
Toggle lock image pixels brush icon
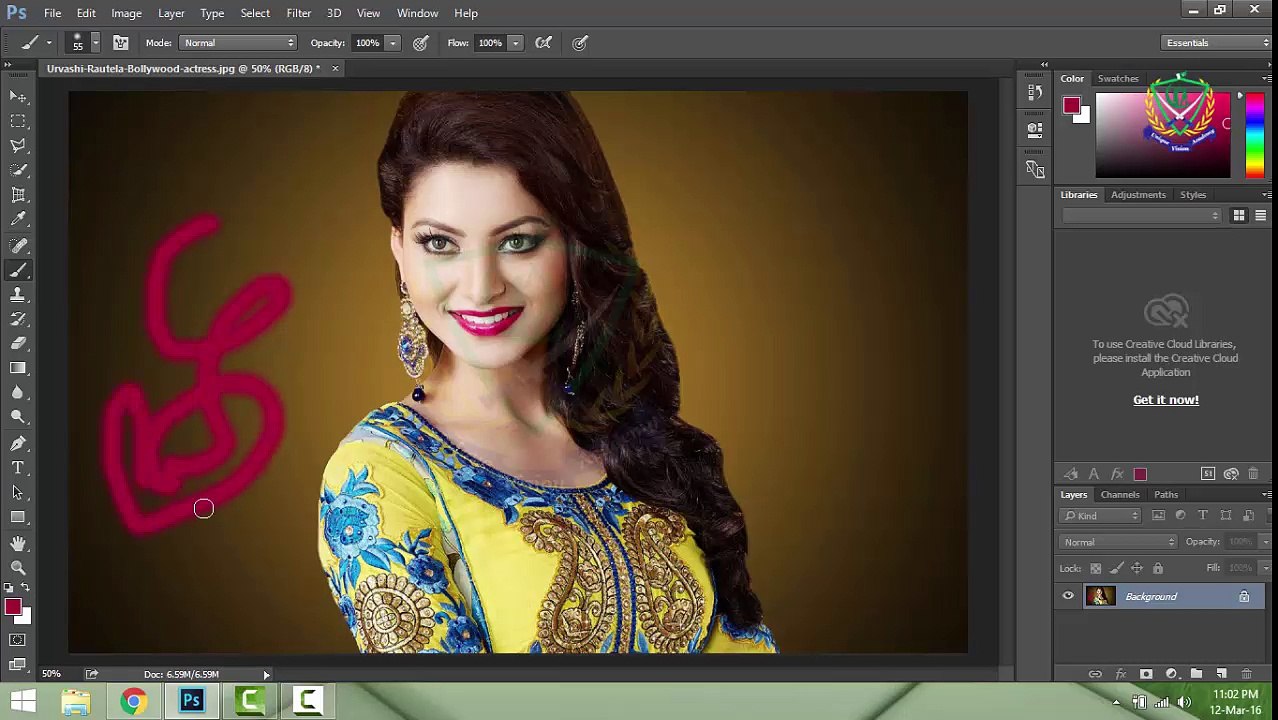[x=1116, y=568]
